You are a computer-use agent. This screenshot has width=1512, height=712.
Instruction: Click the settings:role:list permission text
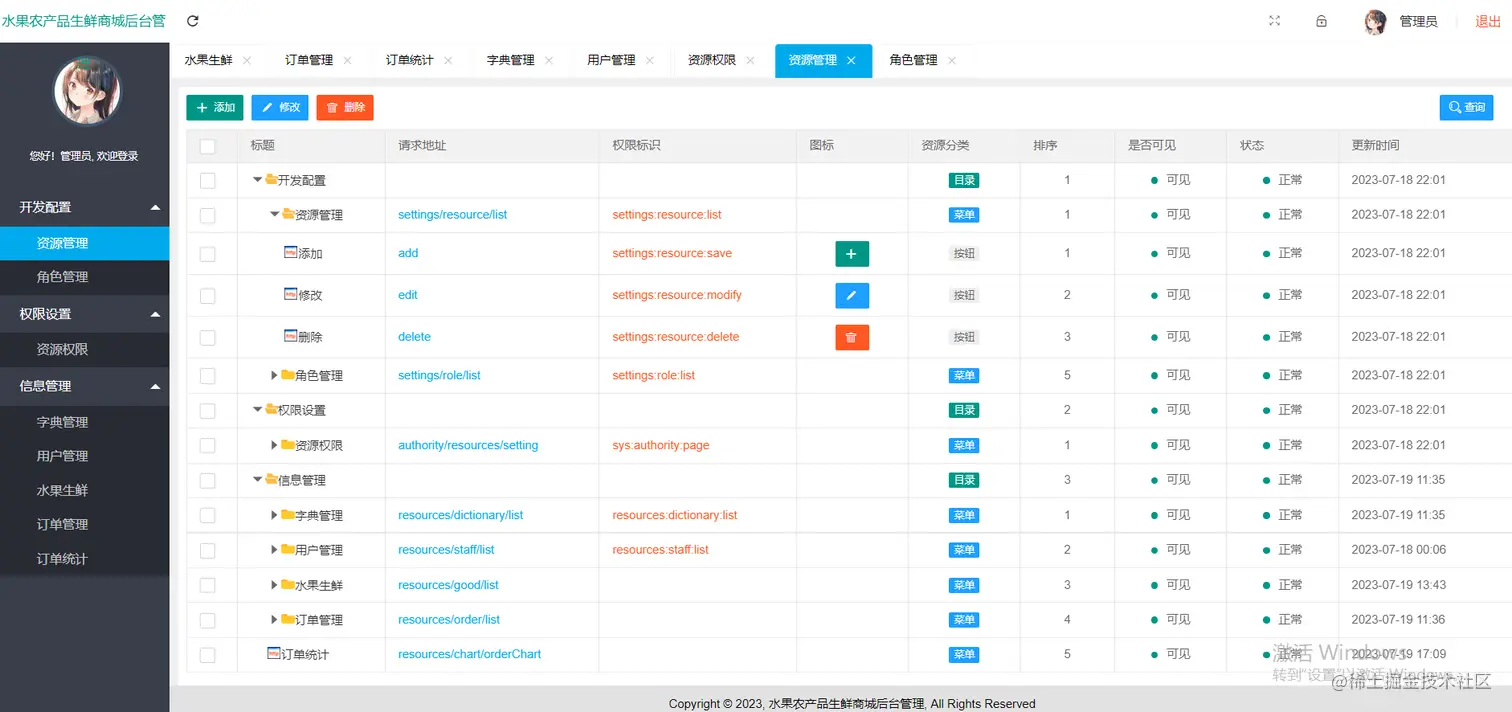(x=654, y=376)
